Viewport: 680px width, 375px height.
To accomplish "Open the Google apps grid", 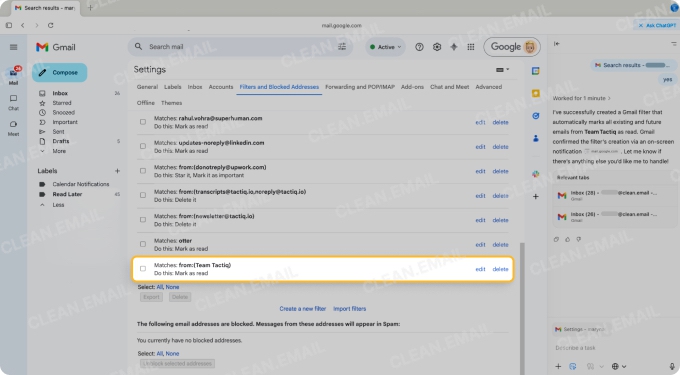I will [x=471, y=47].
